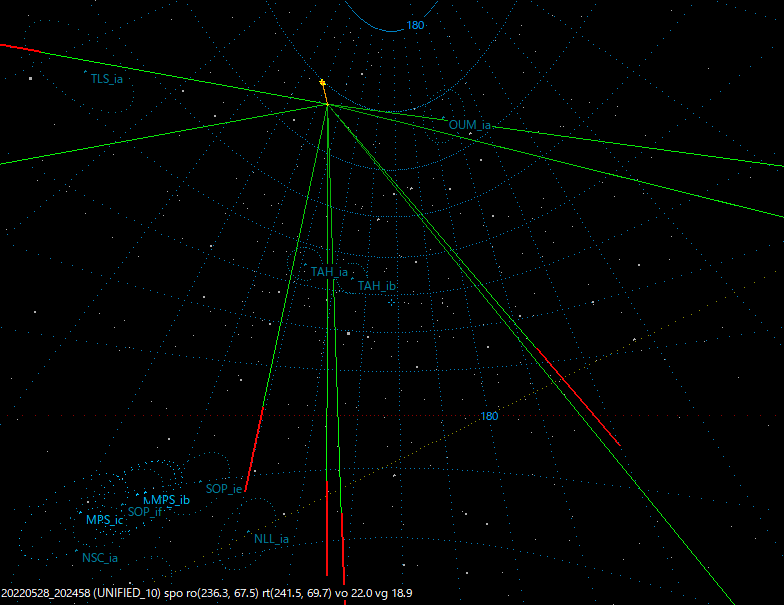Viewport: 784px width, 605px height.
Task: Click status text 20220528_202458 (UNIFIED_10)
Action: click(81, 594)
